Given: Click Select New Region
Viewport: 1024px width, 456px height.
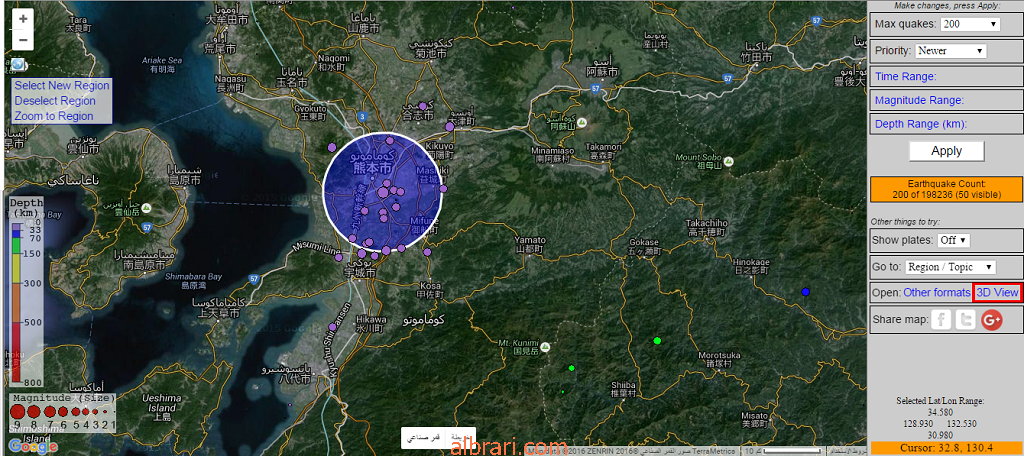Looking at the screenshot, I should (x=62, y=86).
